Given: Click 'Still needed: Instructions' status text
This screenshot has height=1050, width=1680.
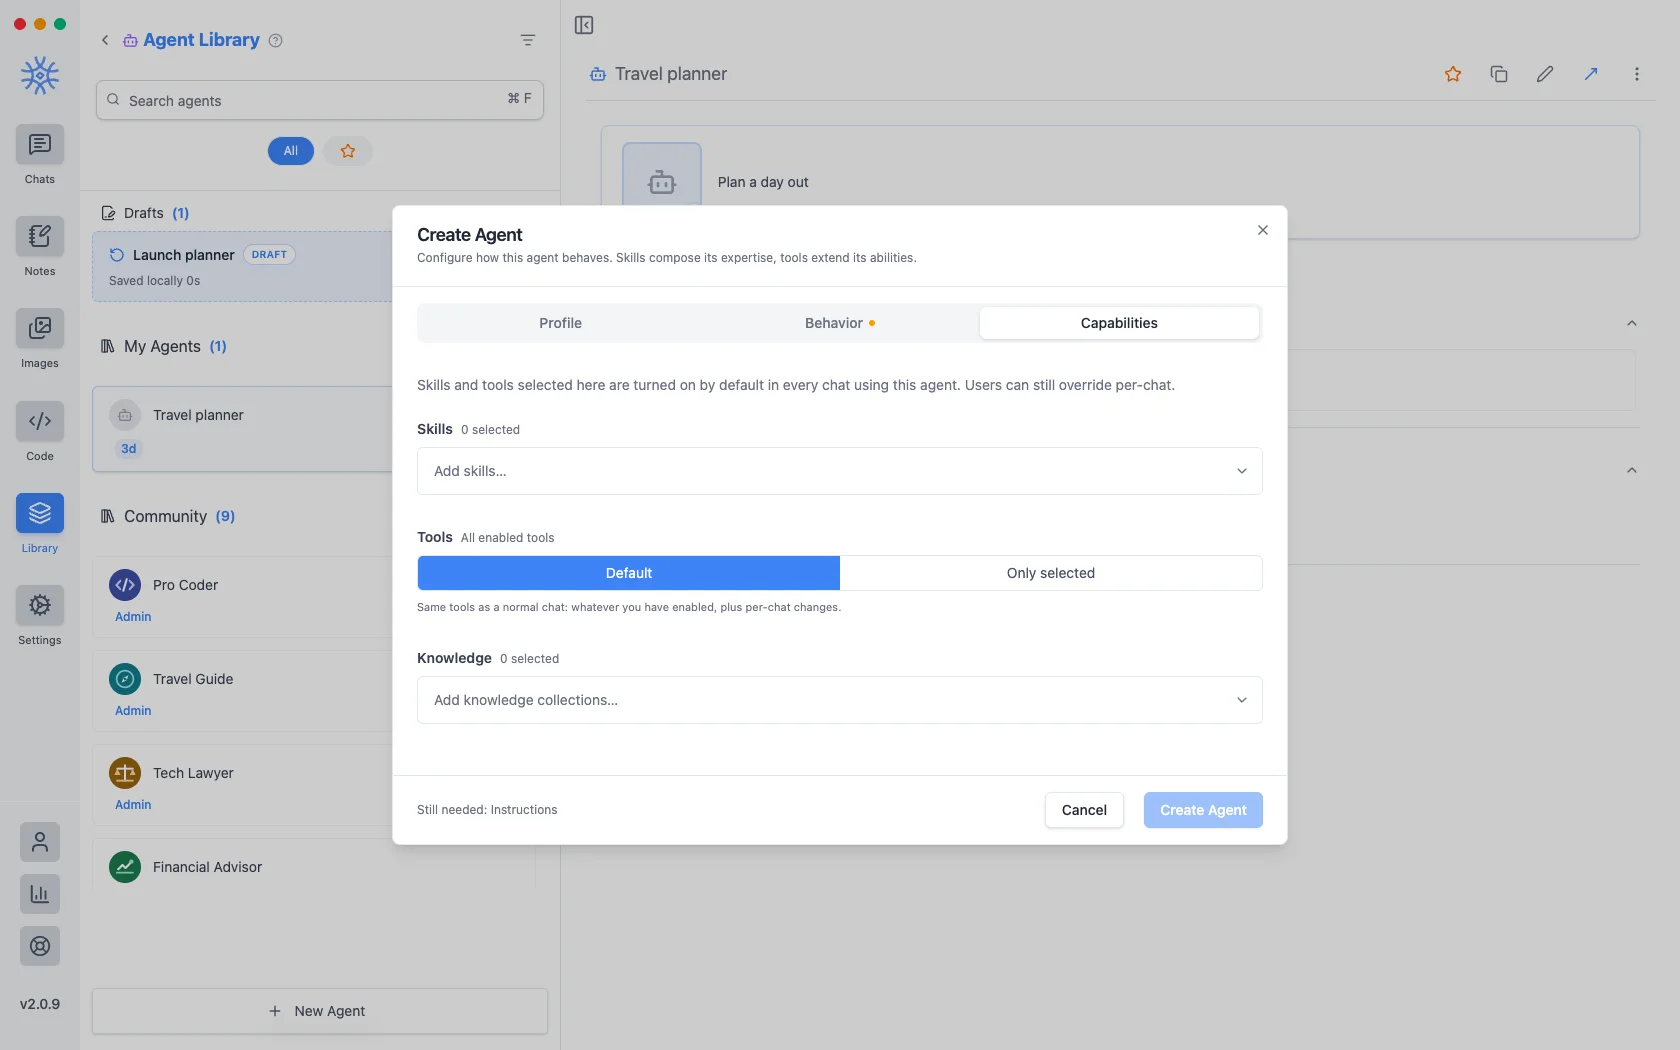Looking at the screenshot, I should pos(487,810).
